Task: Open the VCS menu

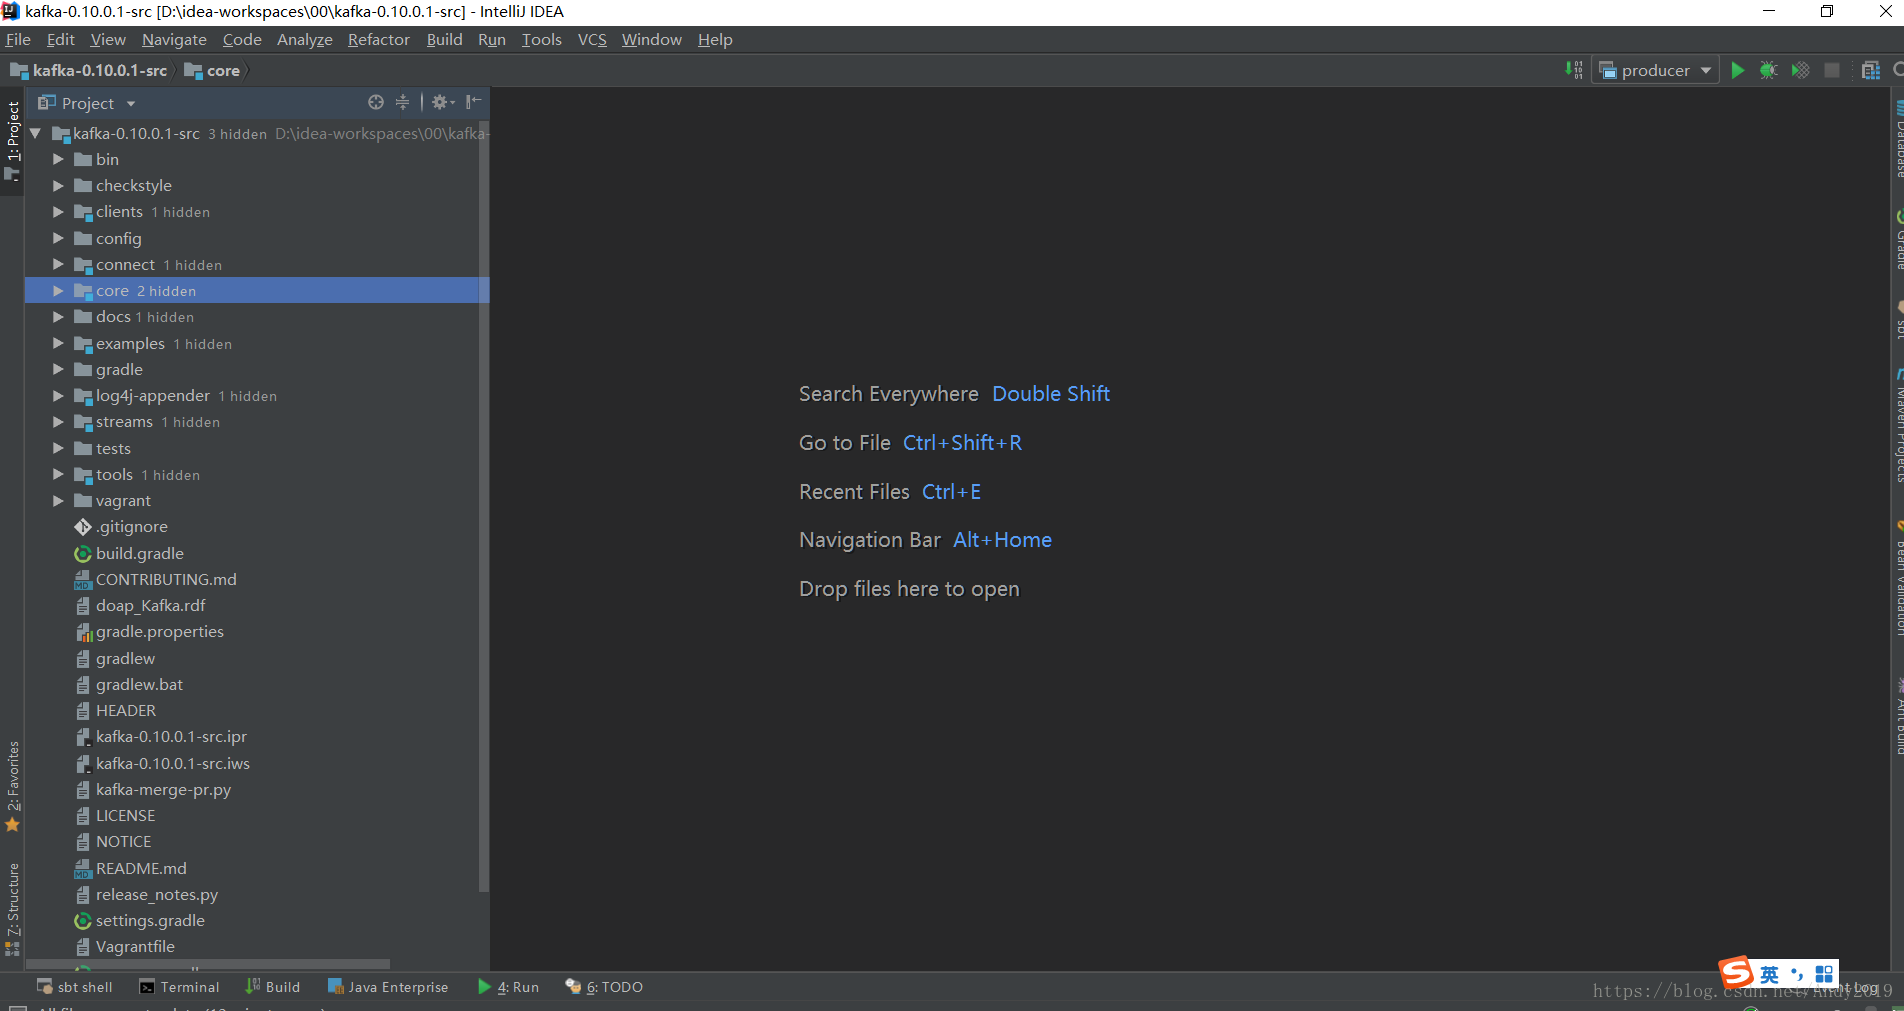Action: point(592,39)
